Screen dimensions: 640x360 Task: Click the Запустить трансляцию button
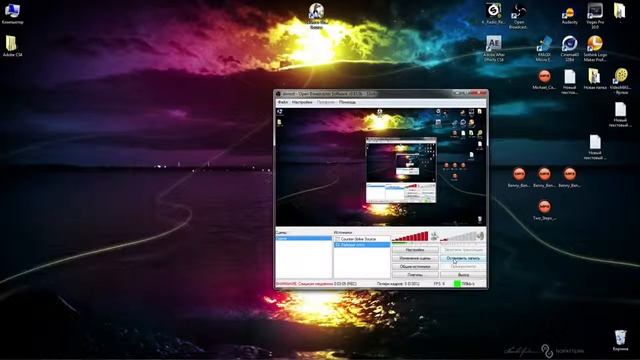click(463, 250)
